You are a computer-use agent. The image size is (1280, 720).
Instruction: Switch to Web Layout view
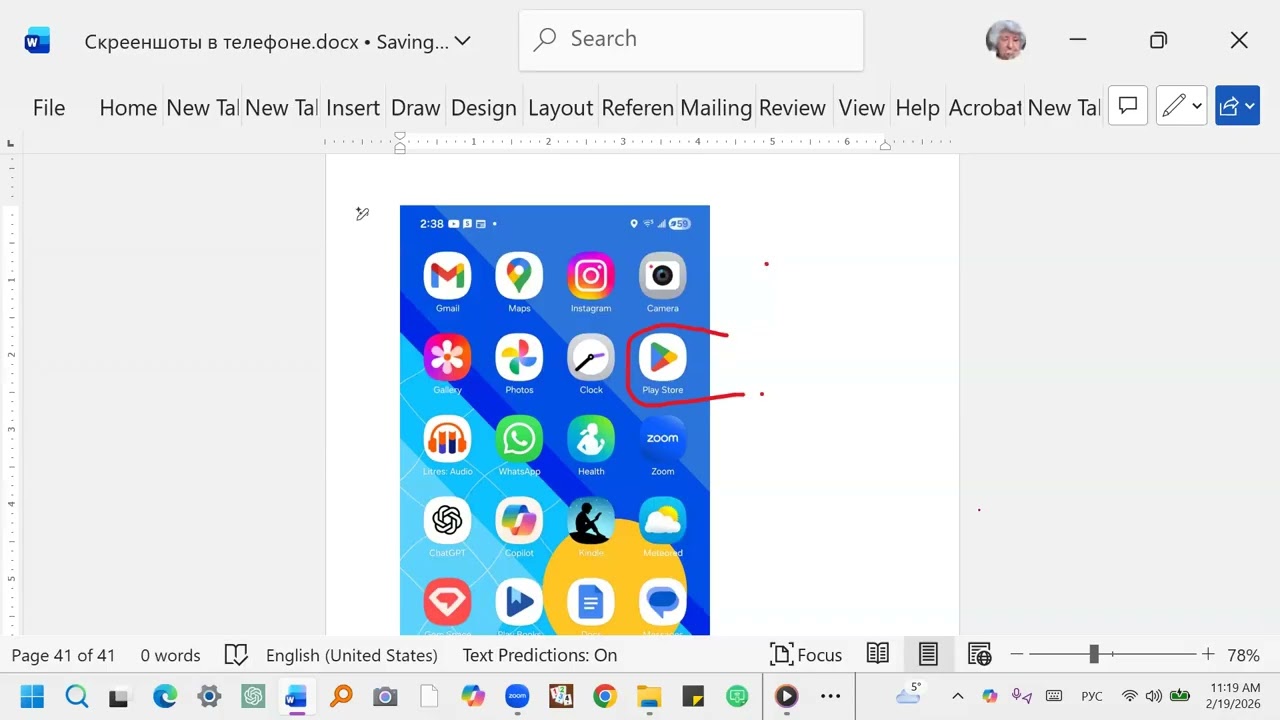(979, 654)
